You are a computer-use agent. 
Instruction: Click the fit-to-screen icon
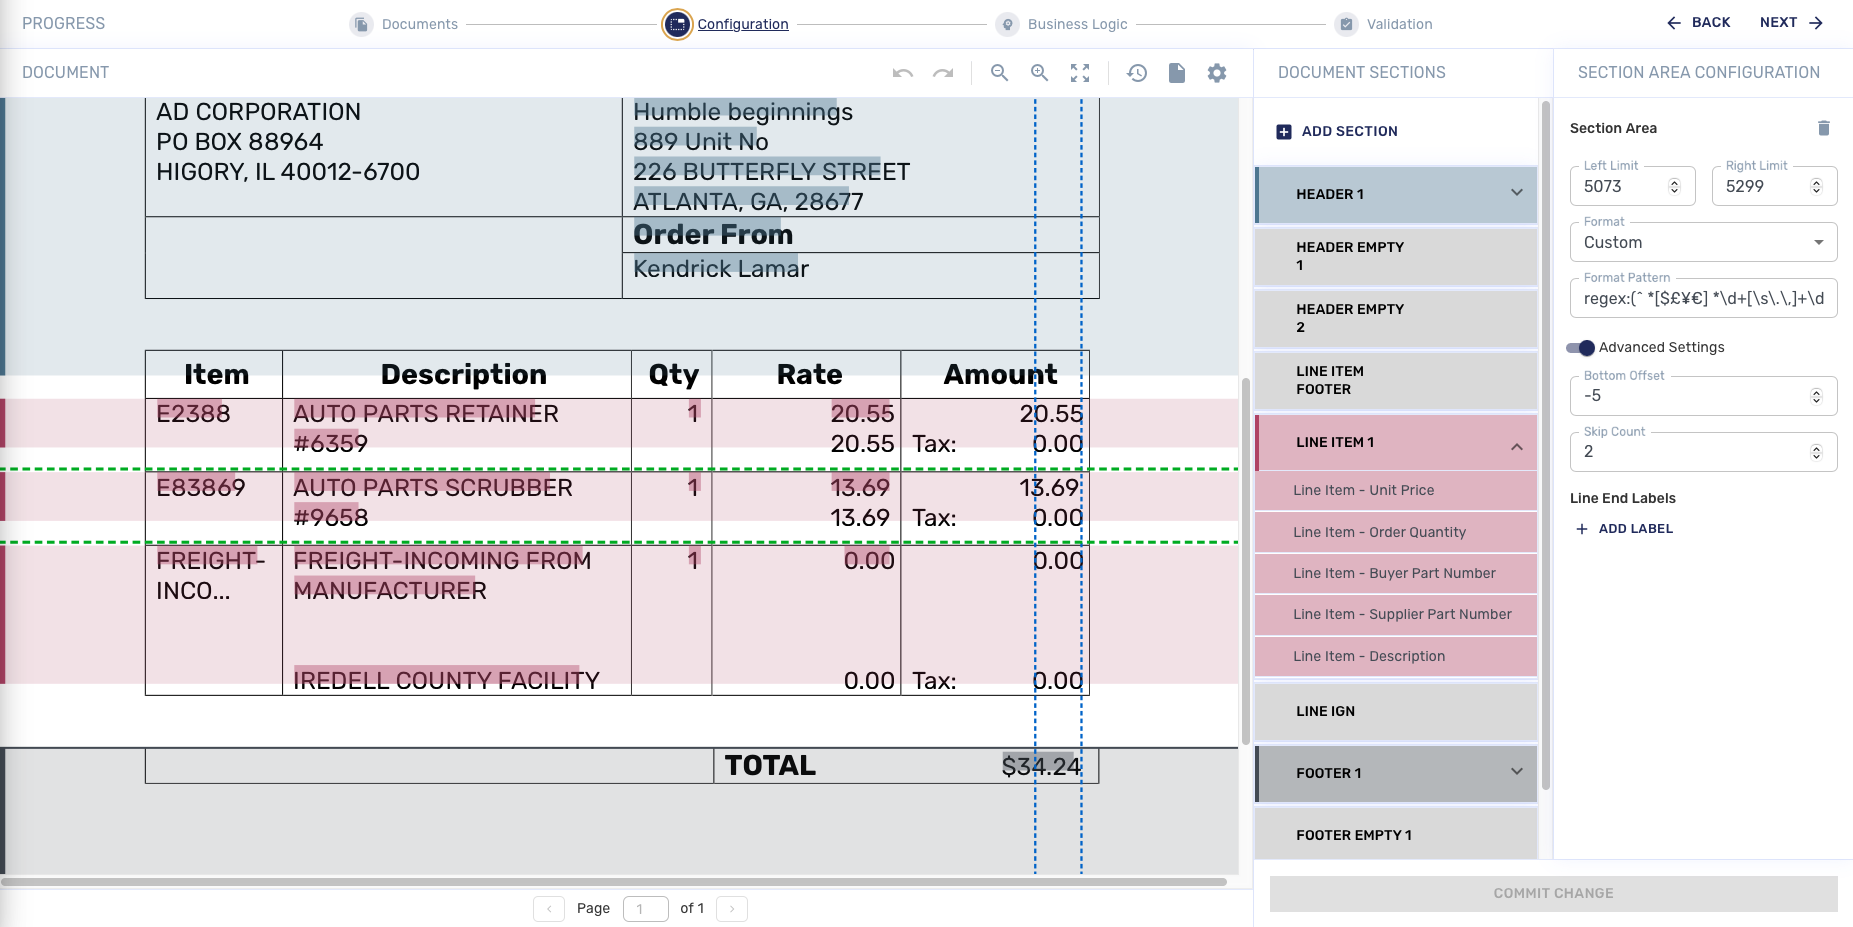tap(1080, 73)
